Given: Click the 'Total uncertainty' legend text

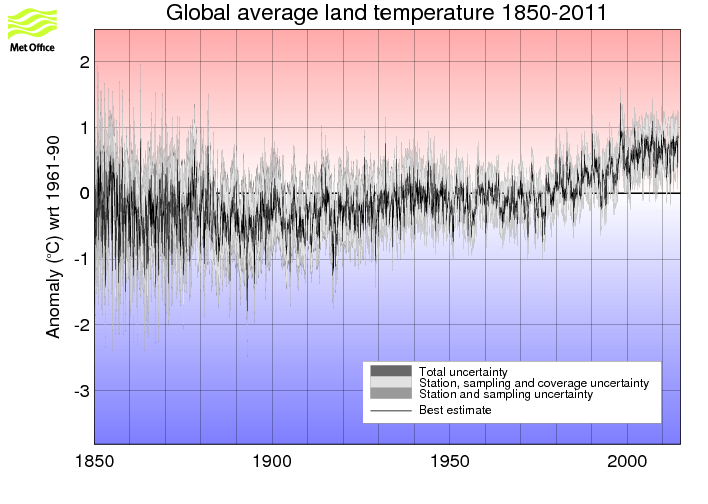Looking at the screenshot, I should click(463, 372).
